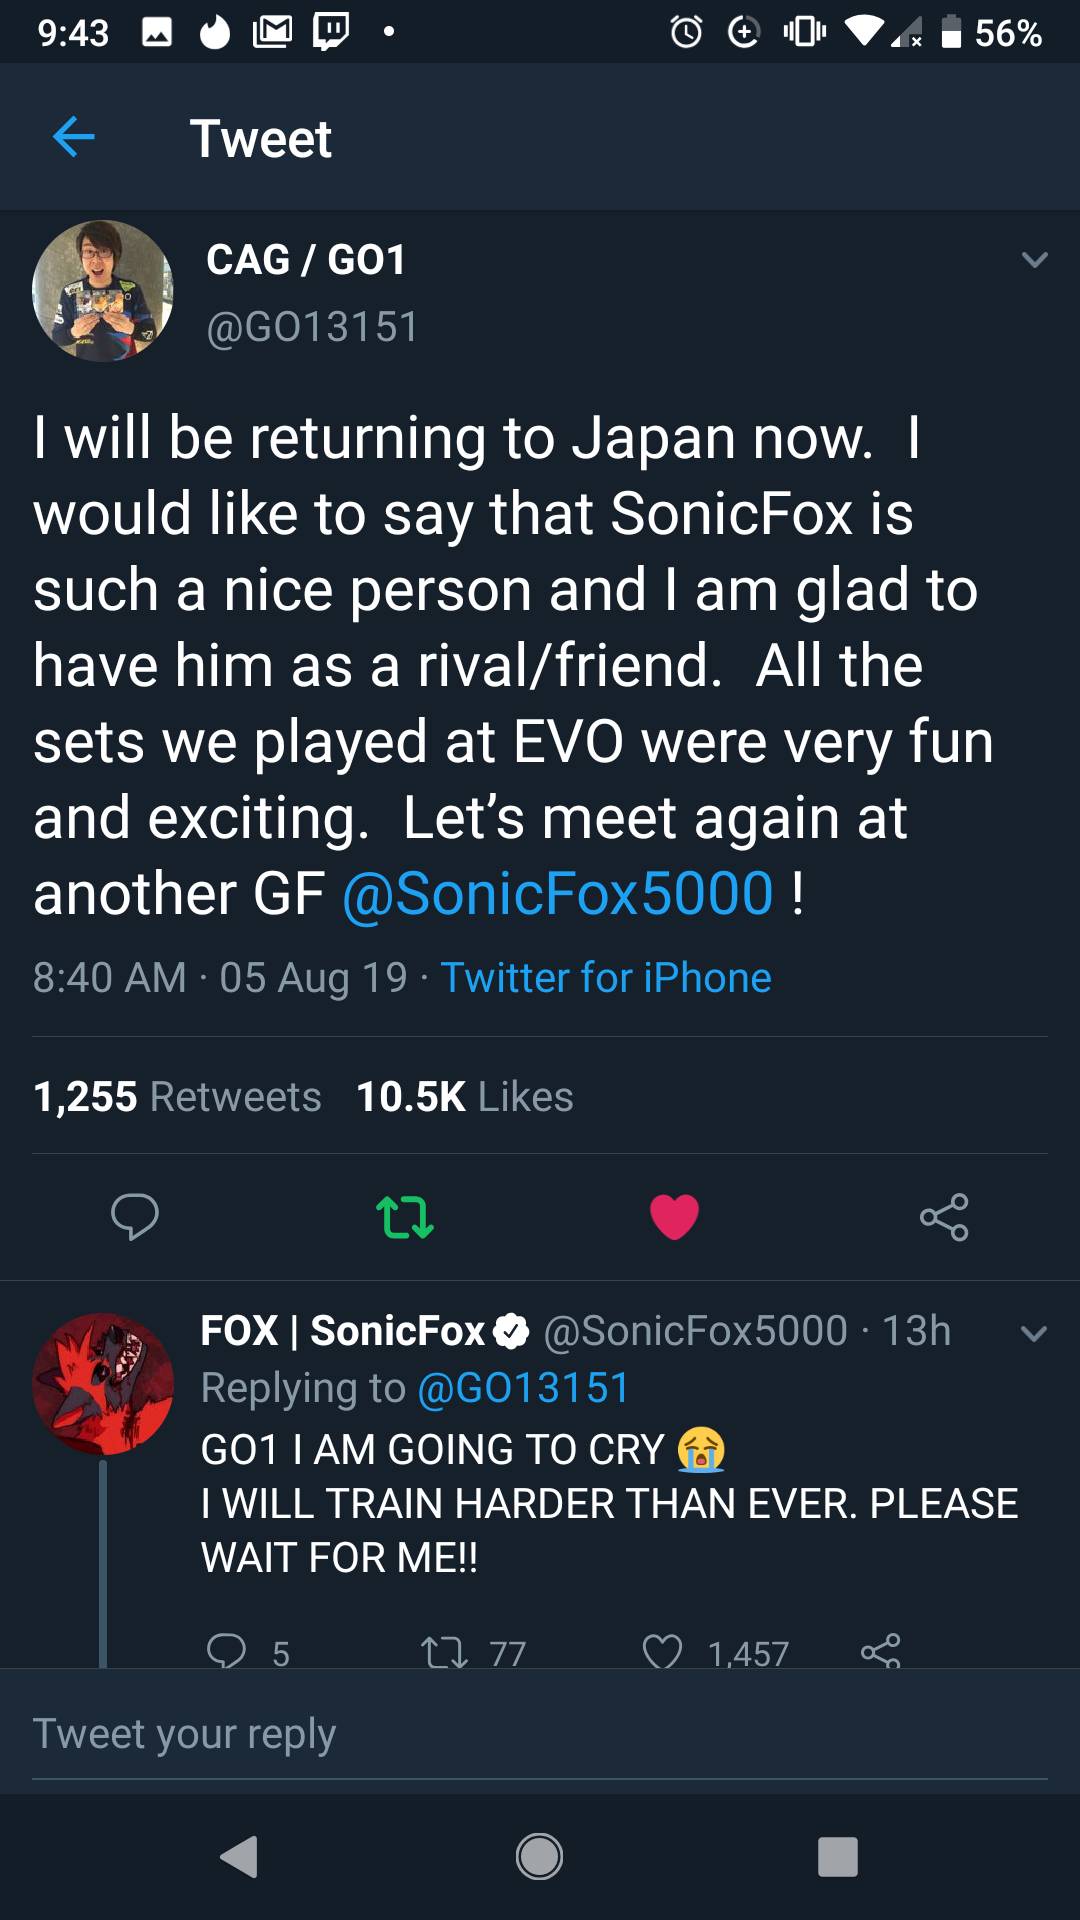Unlike GO1's tweet by tapping the red heart
The image size is (1080, 1920).
click(674, 1216)
